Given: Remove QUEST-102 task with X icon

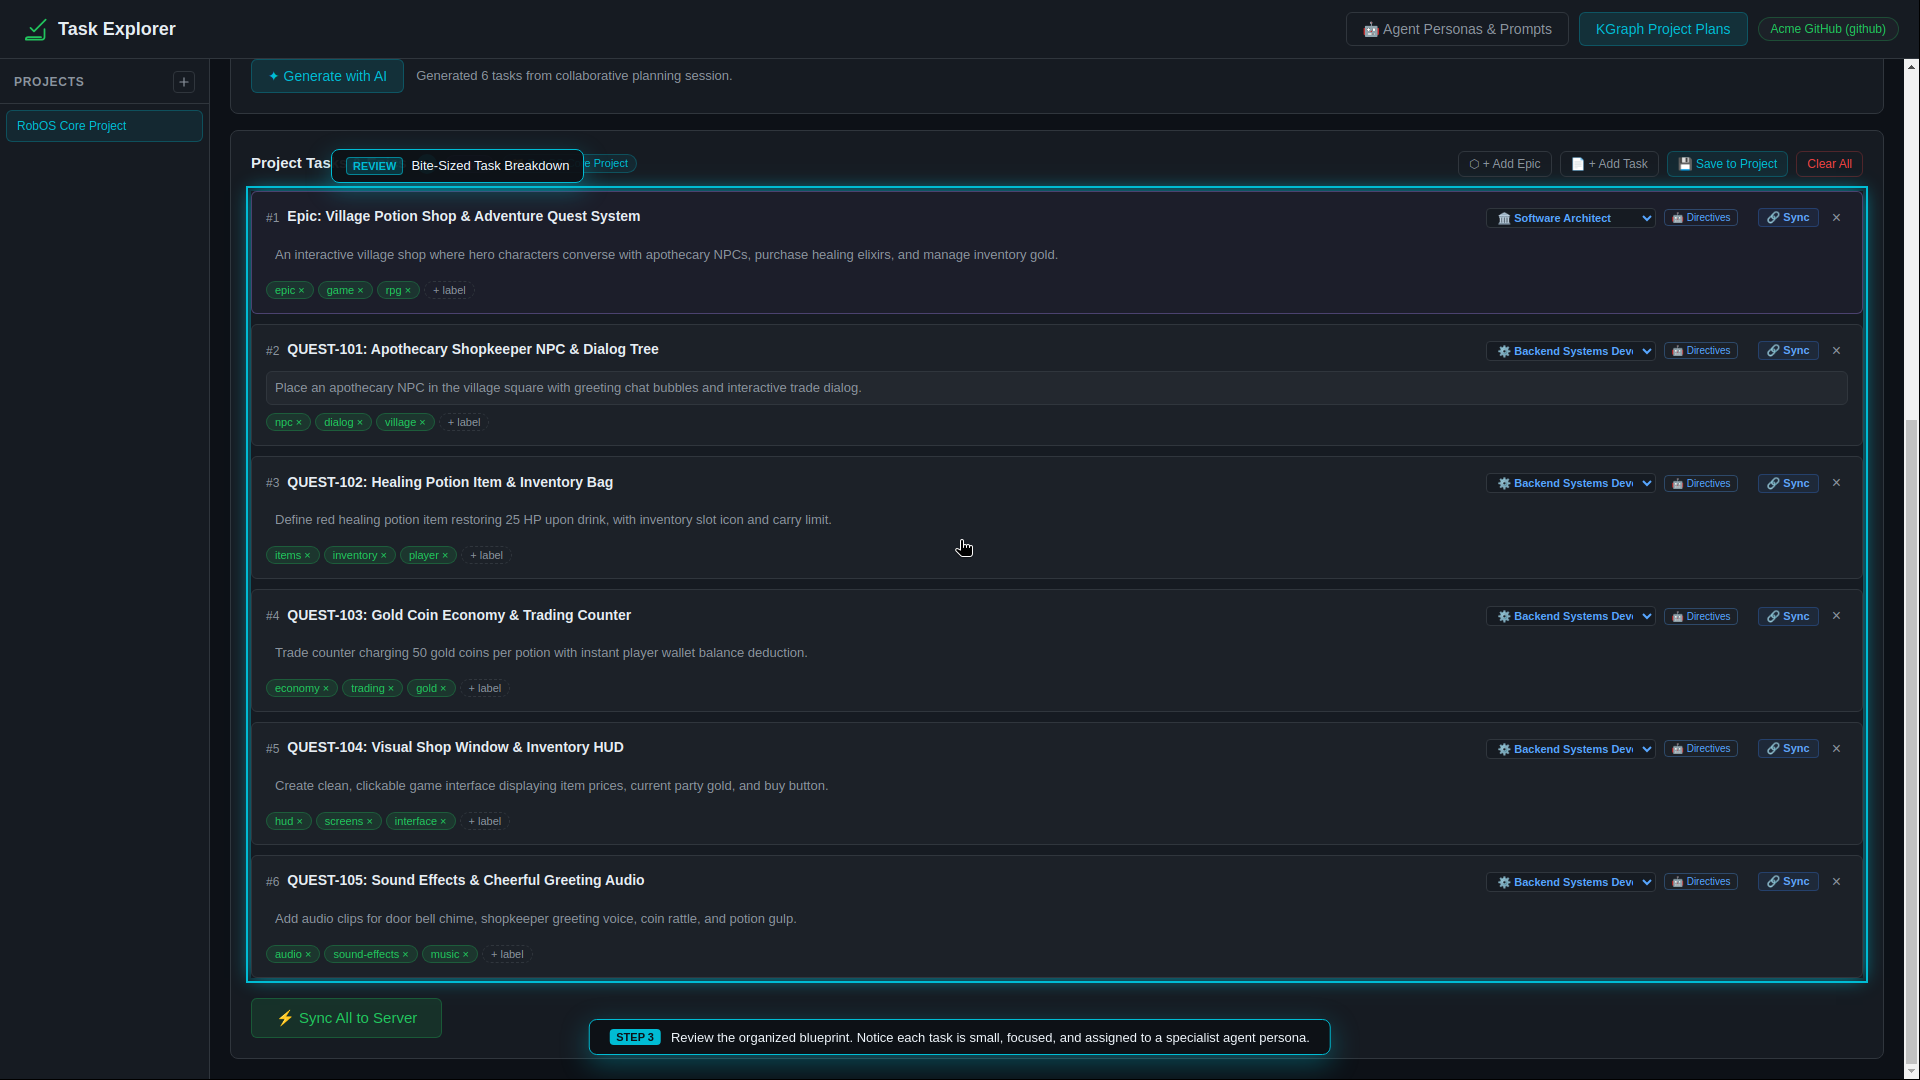Looking at the screenshot, I should tap(1836, 483).
